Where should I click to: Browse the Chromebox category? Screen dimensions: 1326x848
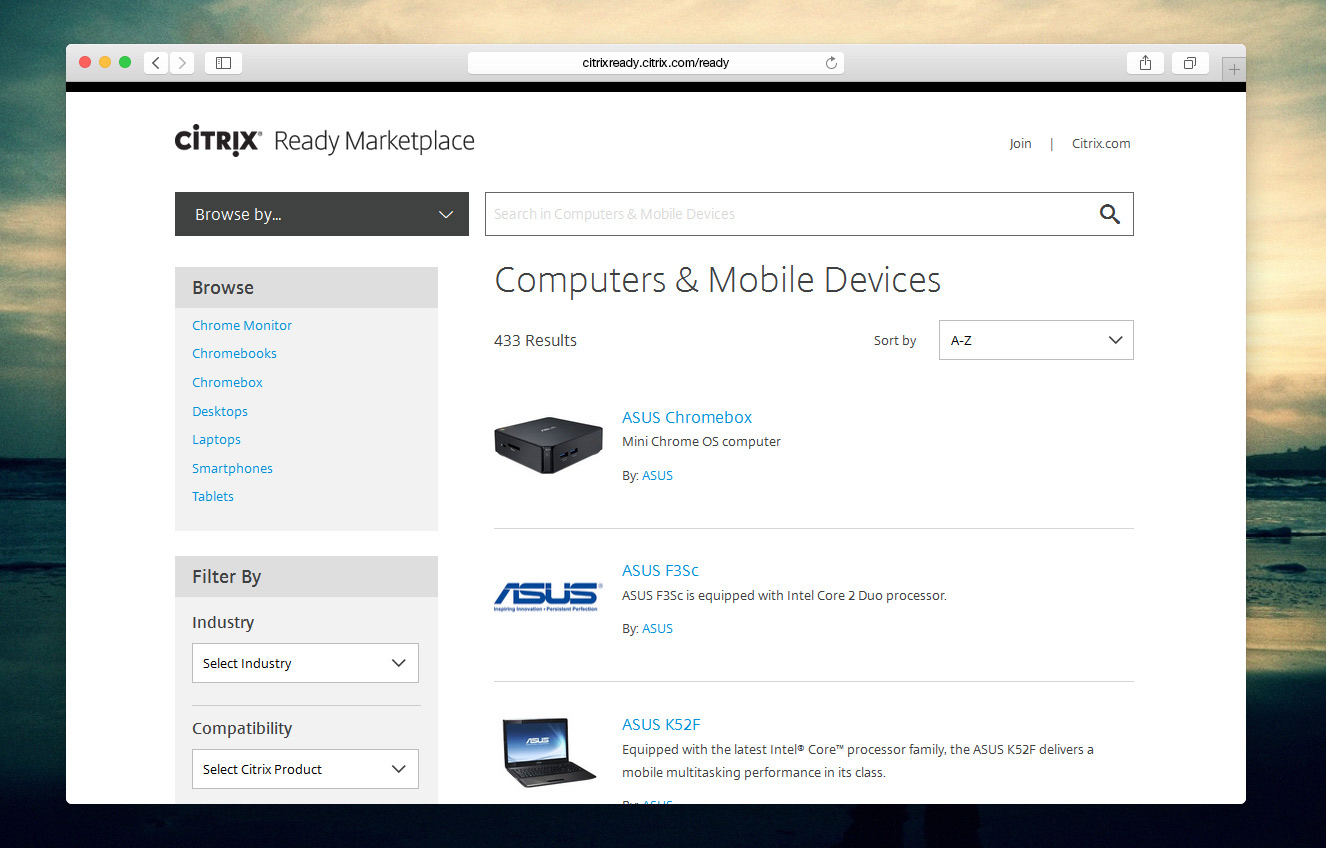coord(227,383)
